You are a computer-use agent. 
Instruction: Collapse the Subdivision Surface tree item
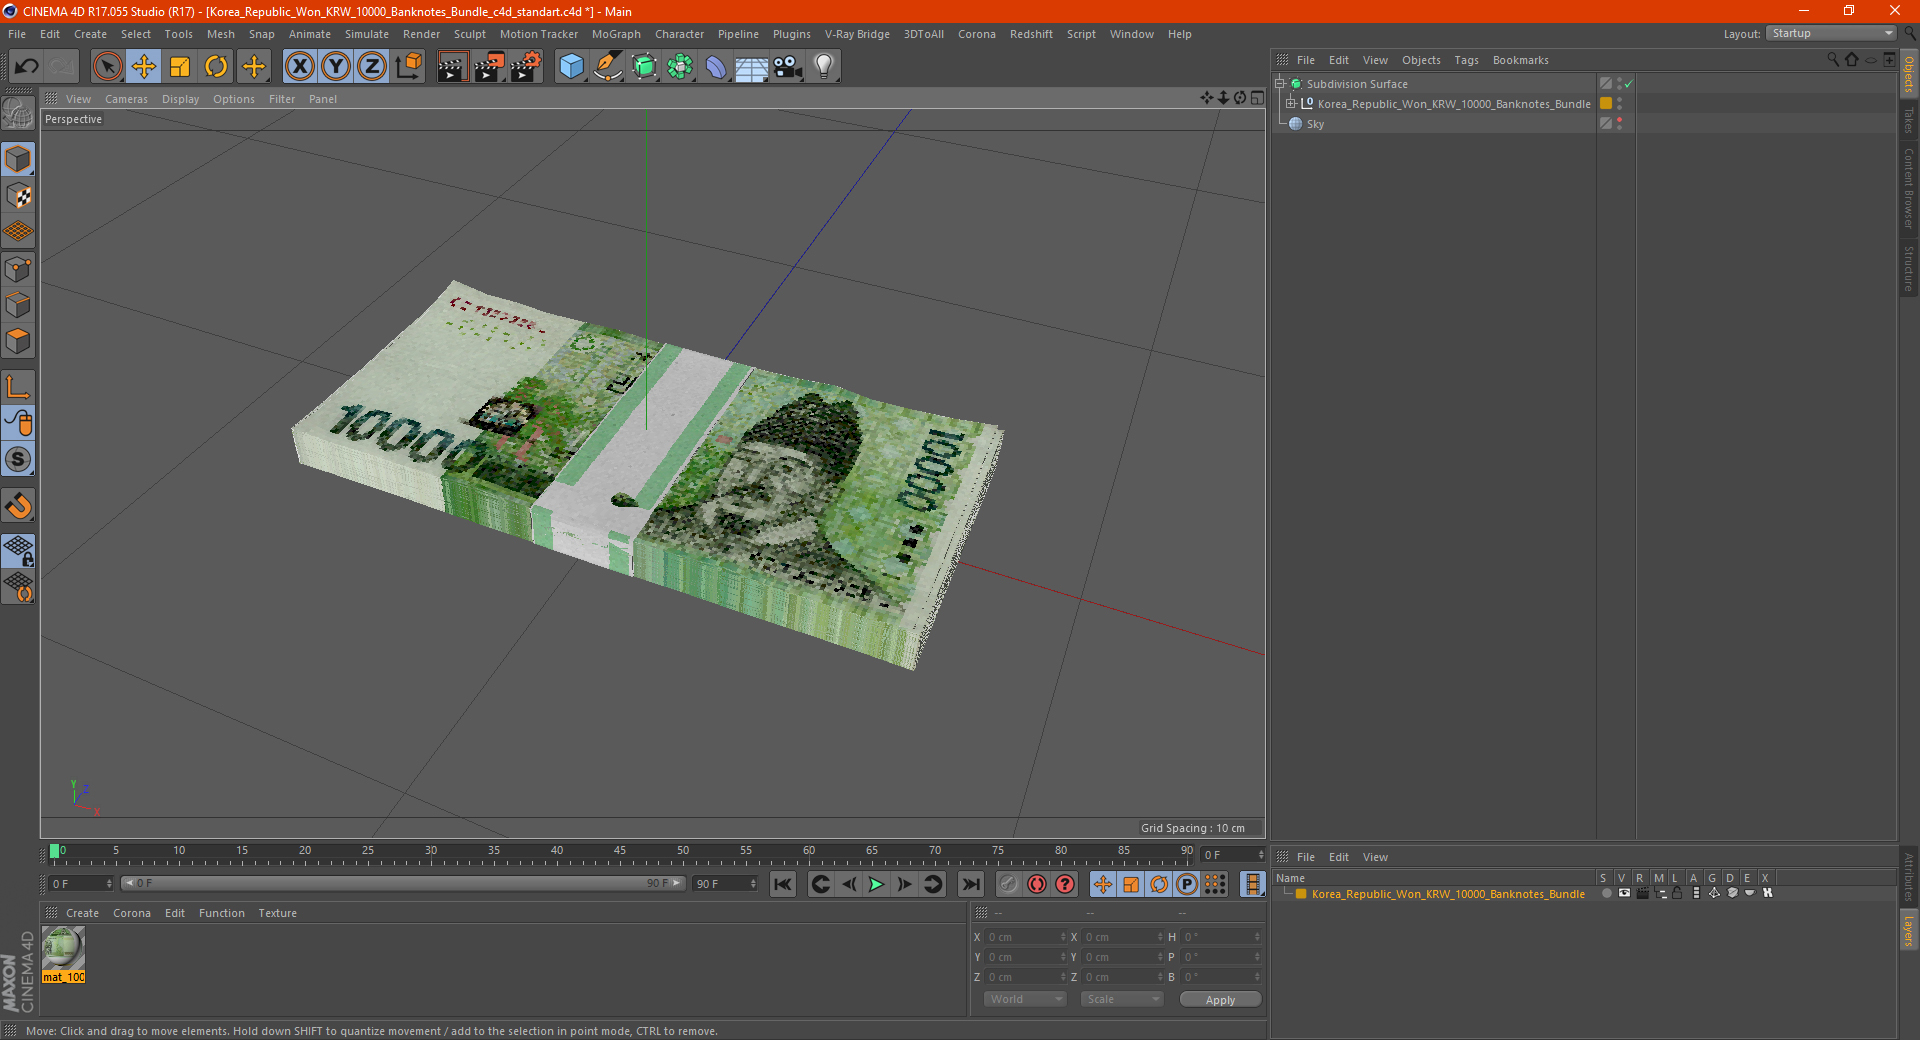point(1280,84)
